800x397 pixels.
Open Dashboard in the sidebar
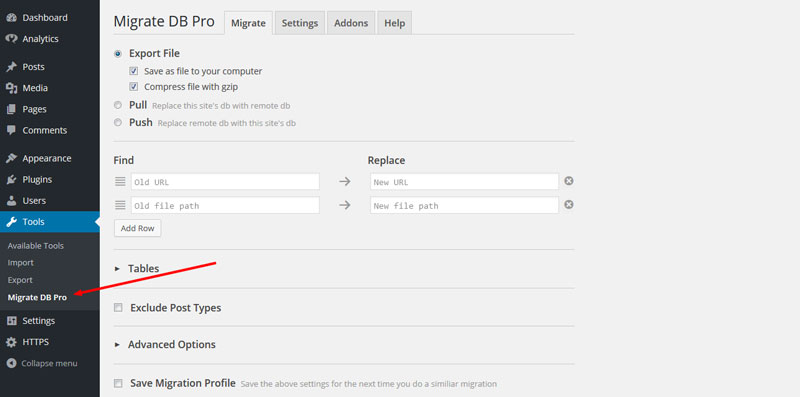pyautogui.click(x=45, y=18)
